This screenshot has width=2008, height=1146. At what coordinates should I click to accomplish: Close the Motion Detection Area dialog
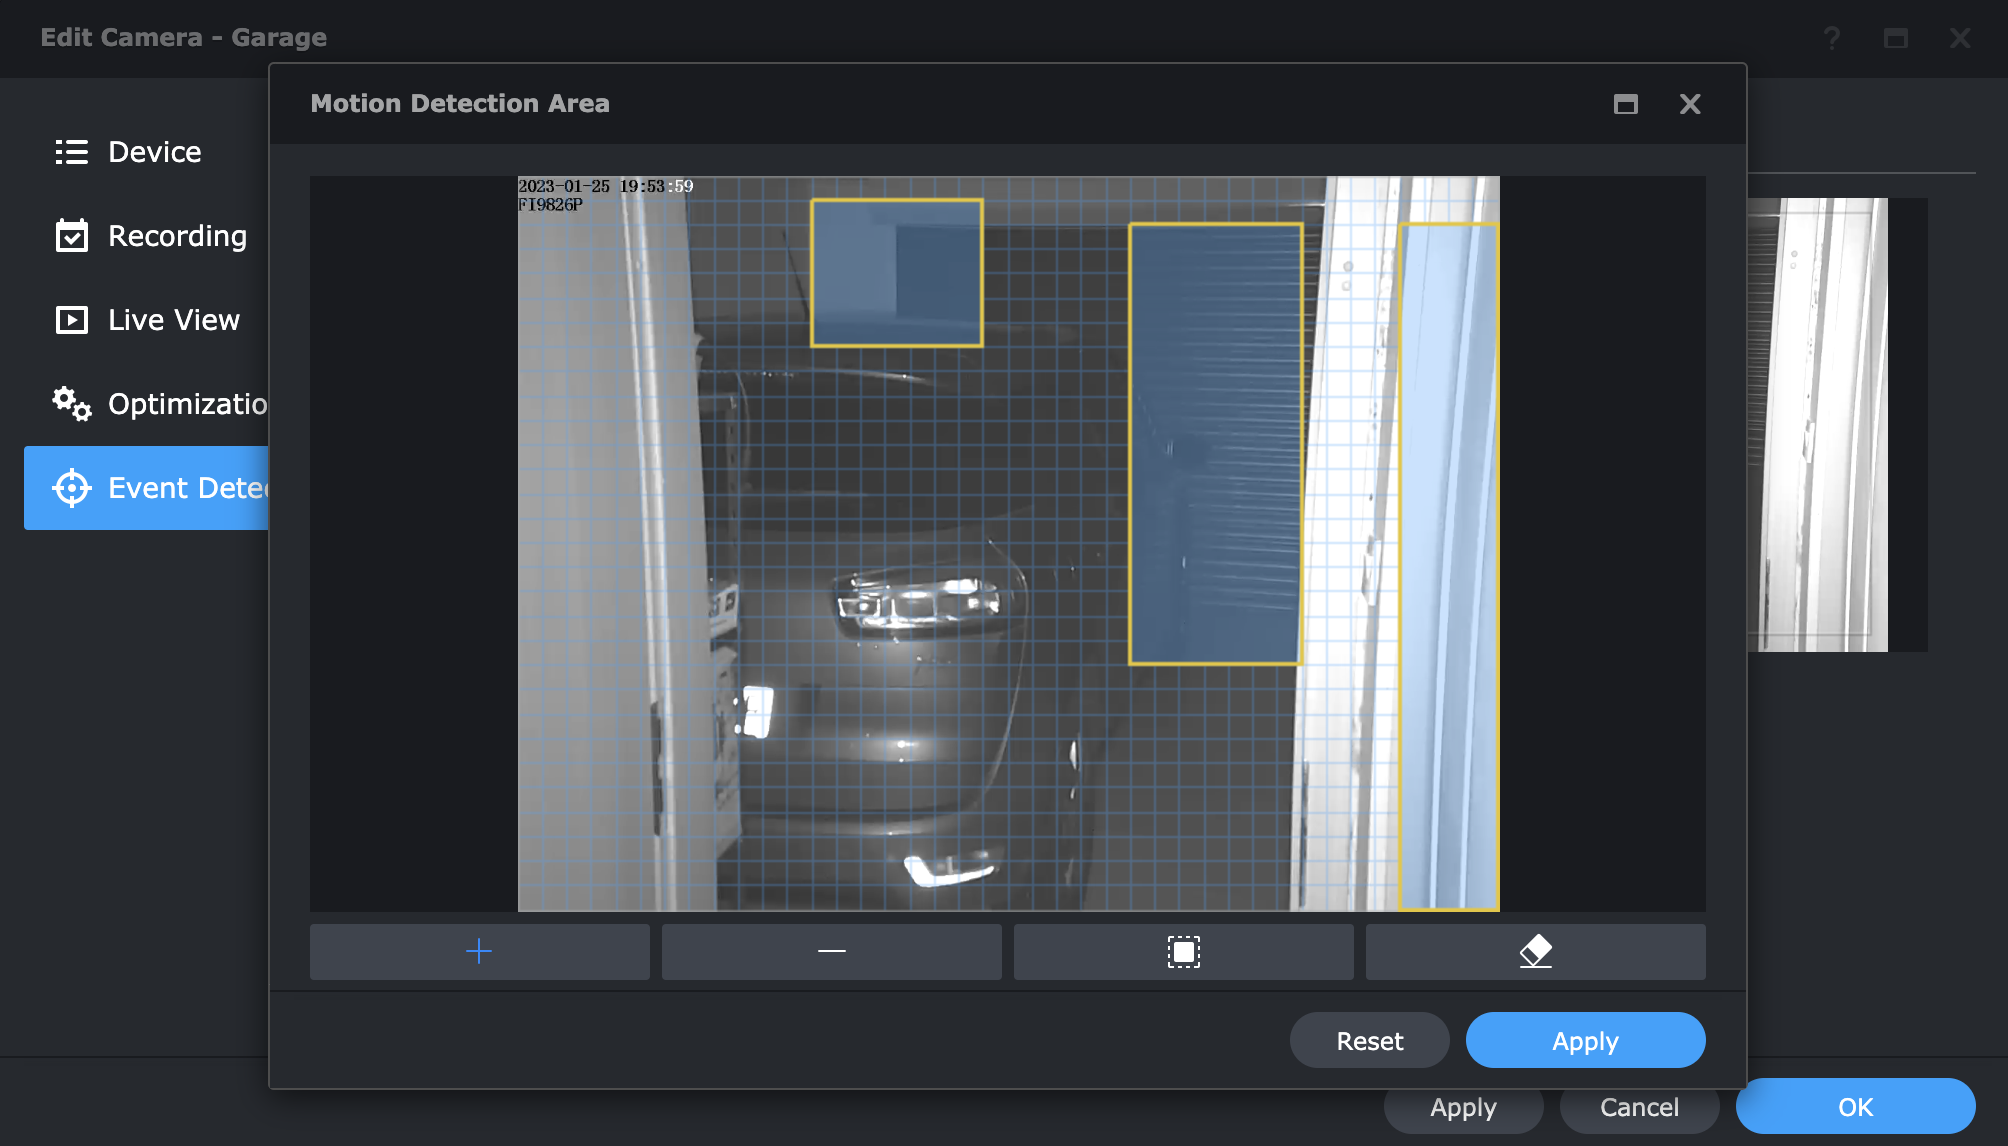(x=1690, y=104)
